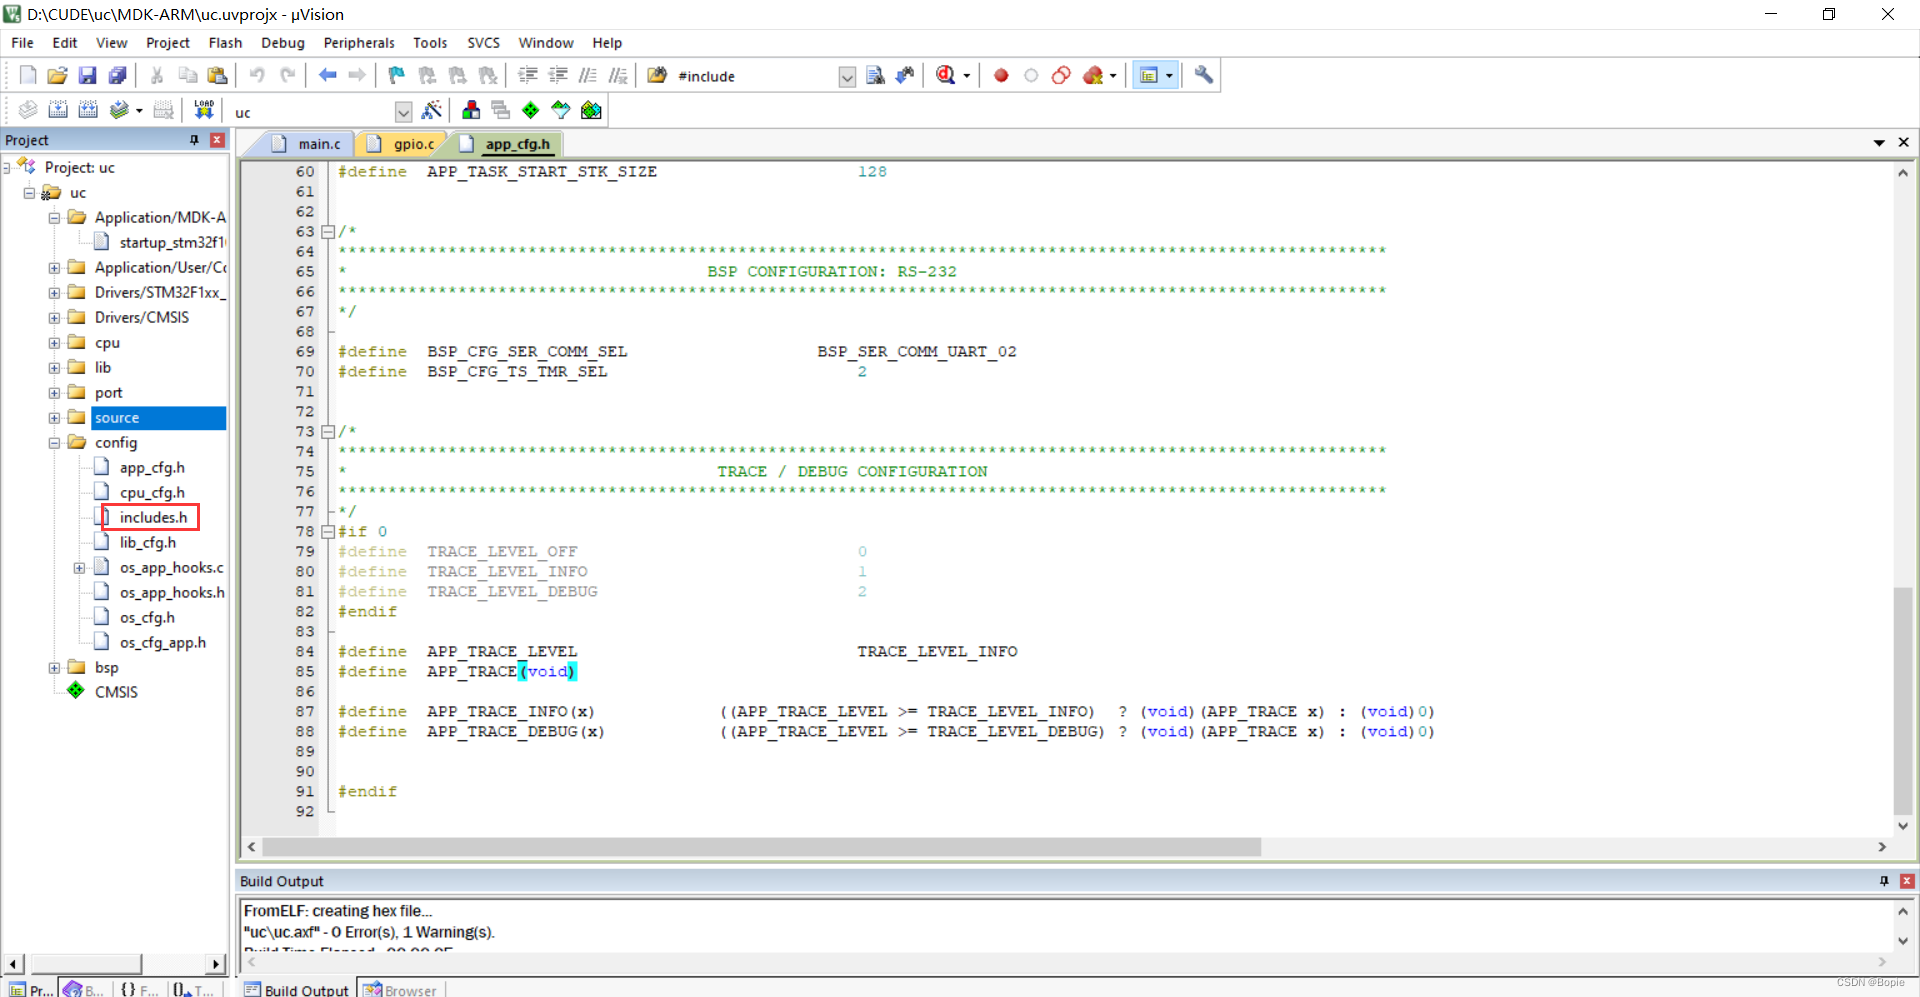Click the Select Software Packs icon
Image resolution: width=1920 pixels, height=997 pixels.
tap(561, 110)
